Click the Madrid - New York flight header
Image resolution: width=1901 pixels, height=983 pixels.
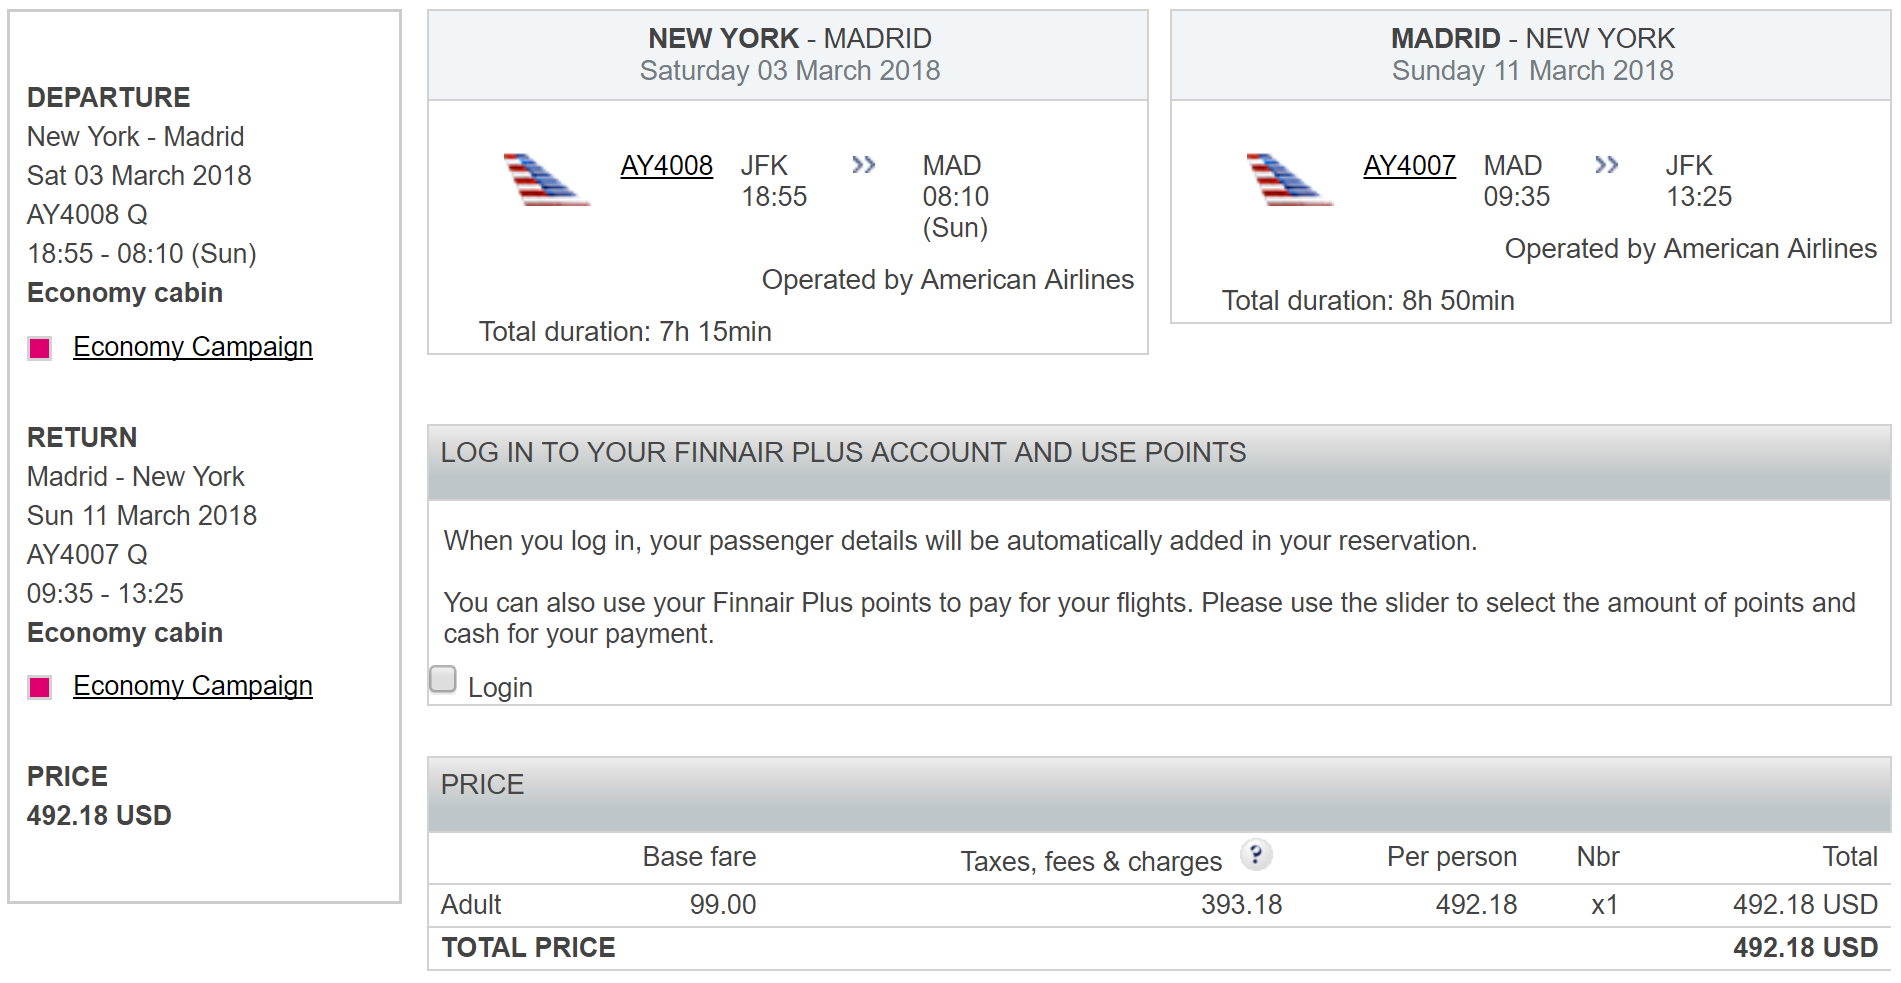[x=1531, y=55]
